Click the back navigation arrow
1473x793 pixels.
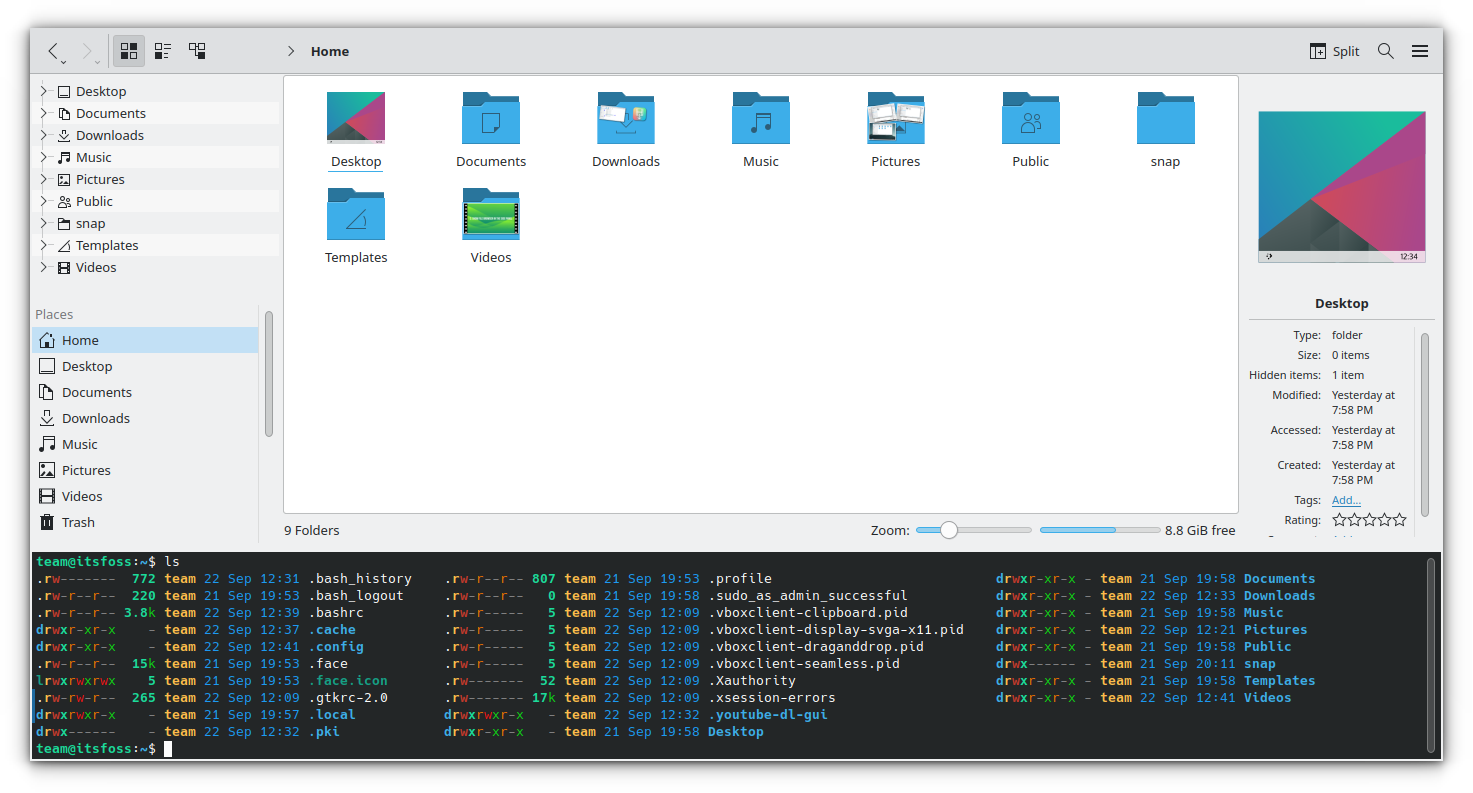[54, 50]
